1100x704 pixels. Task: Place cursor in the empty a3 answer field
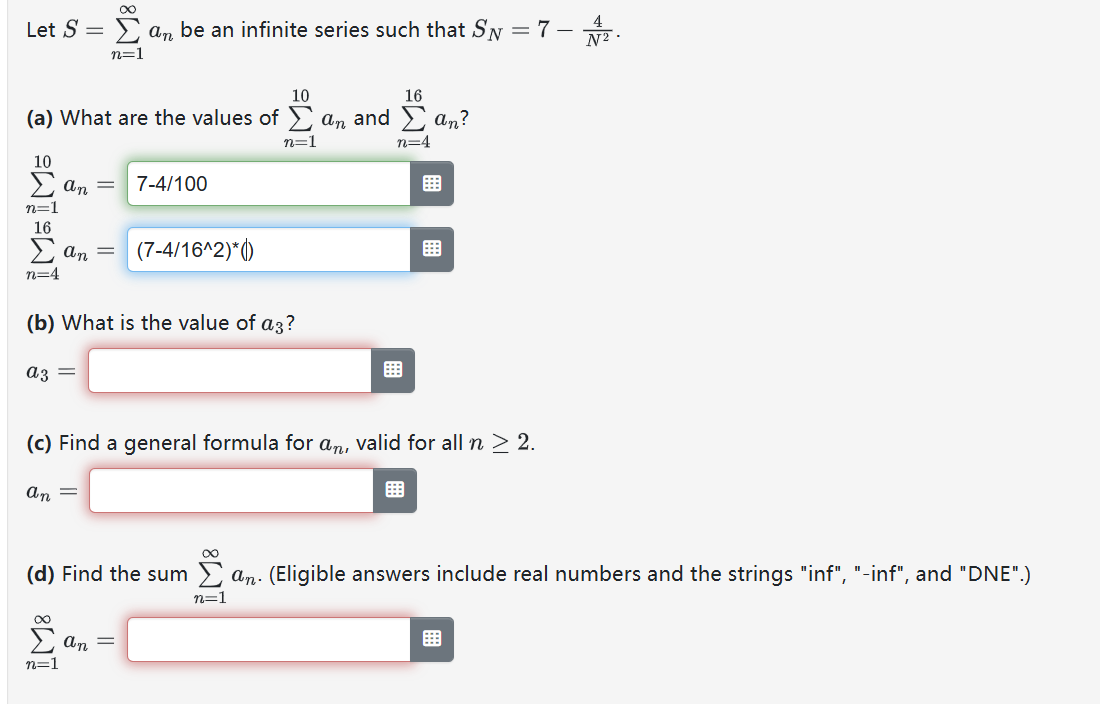click(x=230, y=369)
